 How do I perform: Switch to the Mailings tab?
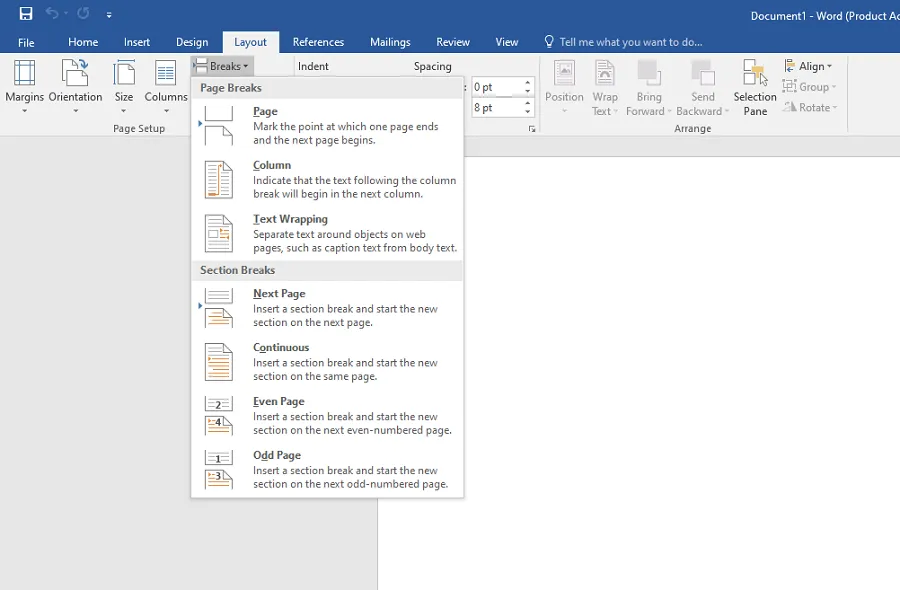[390, 42]
